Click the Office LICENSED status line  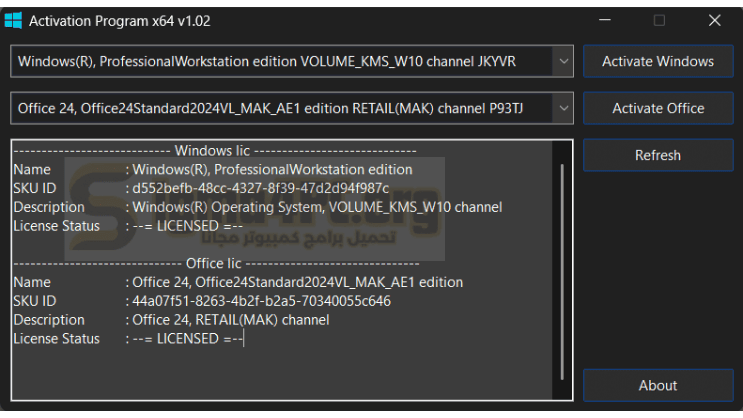(128, 339)
